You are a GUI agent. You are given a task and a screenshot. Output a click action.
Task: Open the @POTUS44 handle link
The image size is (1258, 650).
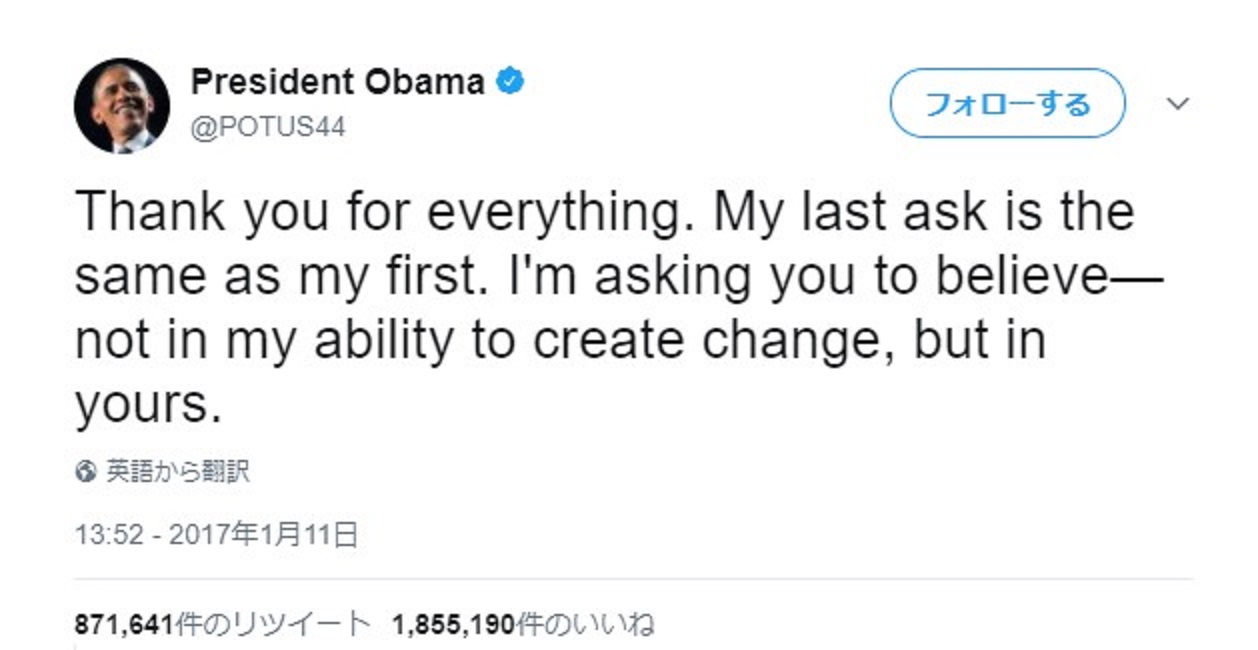tap(268, 129)
